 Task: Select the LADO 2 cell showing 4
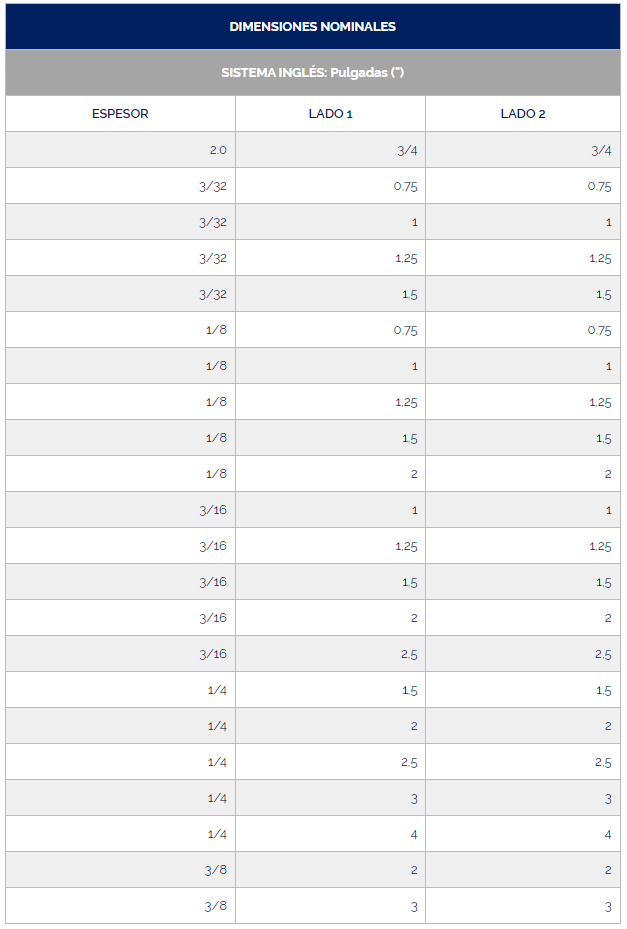607,834
